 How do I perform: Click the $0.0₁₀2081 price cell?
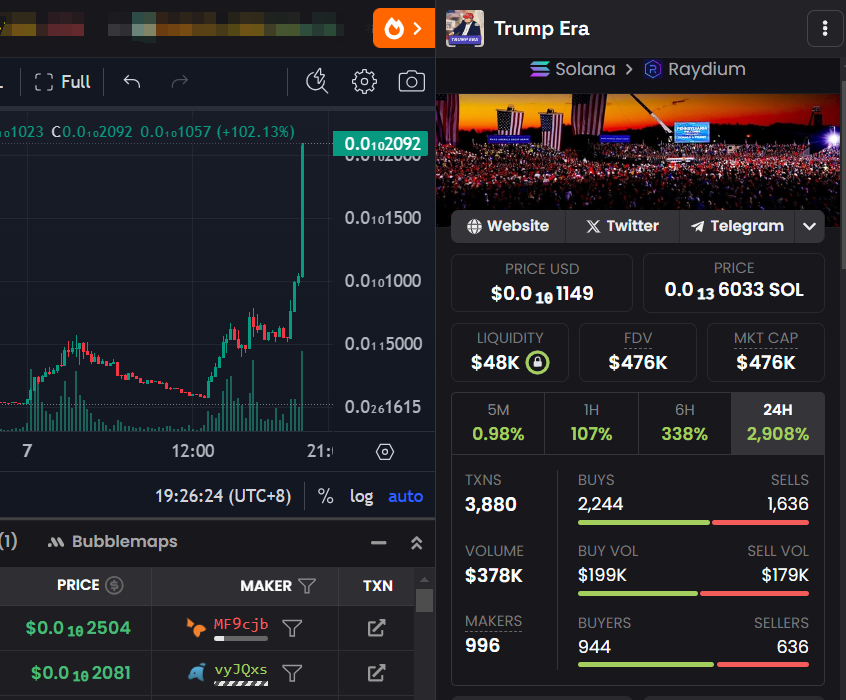pyautogui.click(x=81, y=673)
